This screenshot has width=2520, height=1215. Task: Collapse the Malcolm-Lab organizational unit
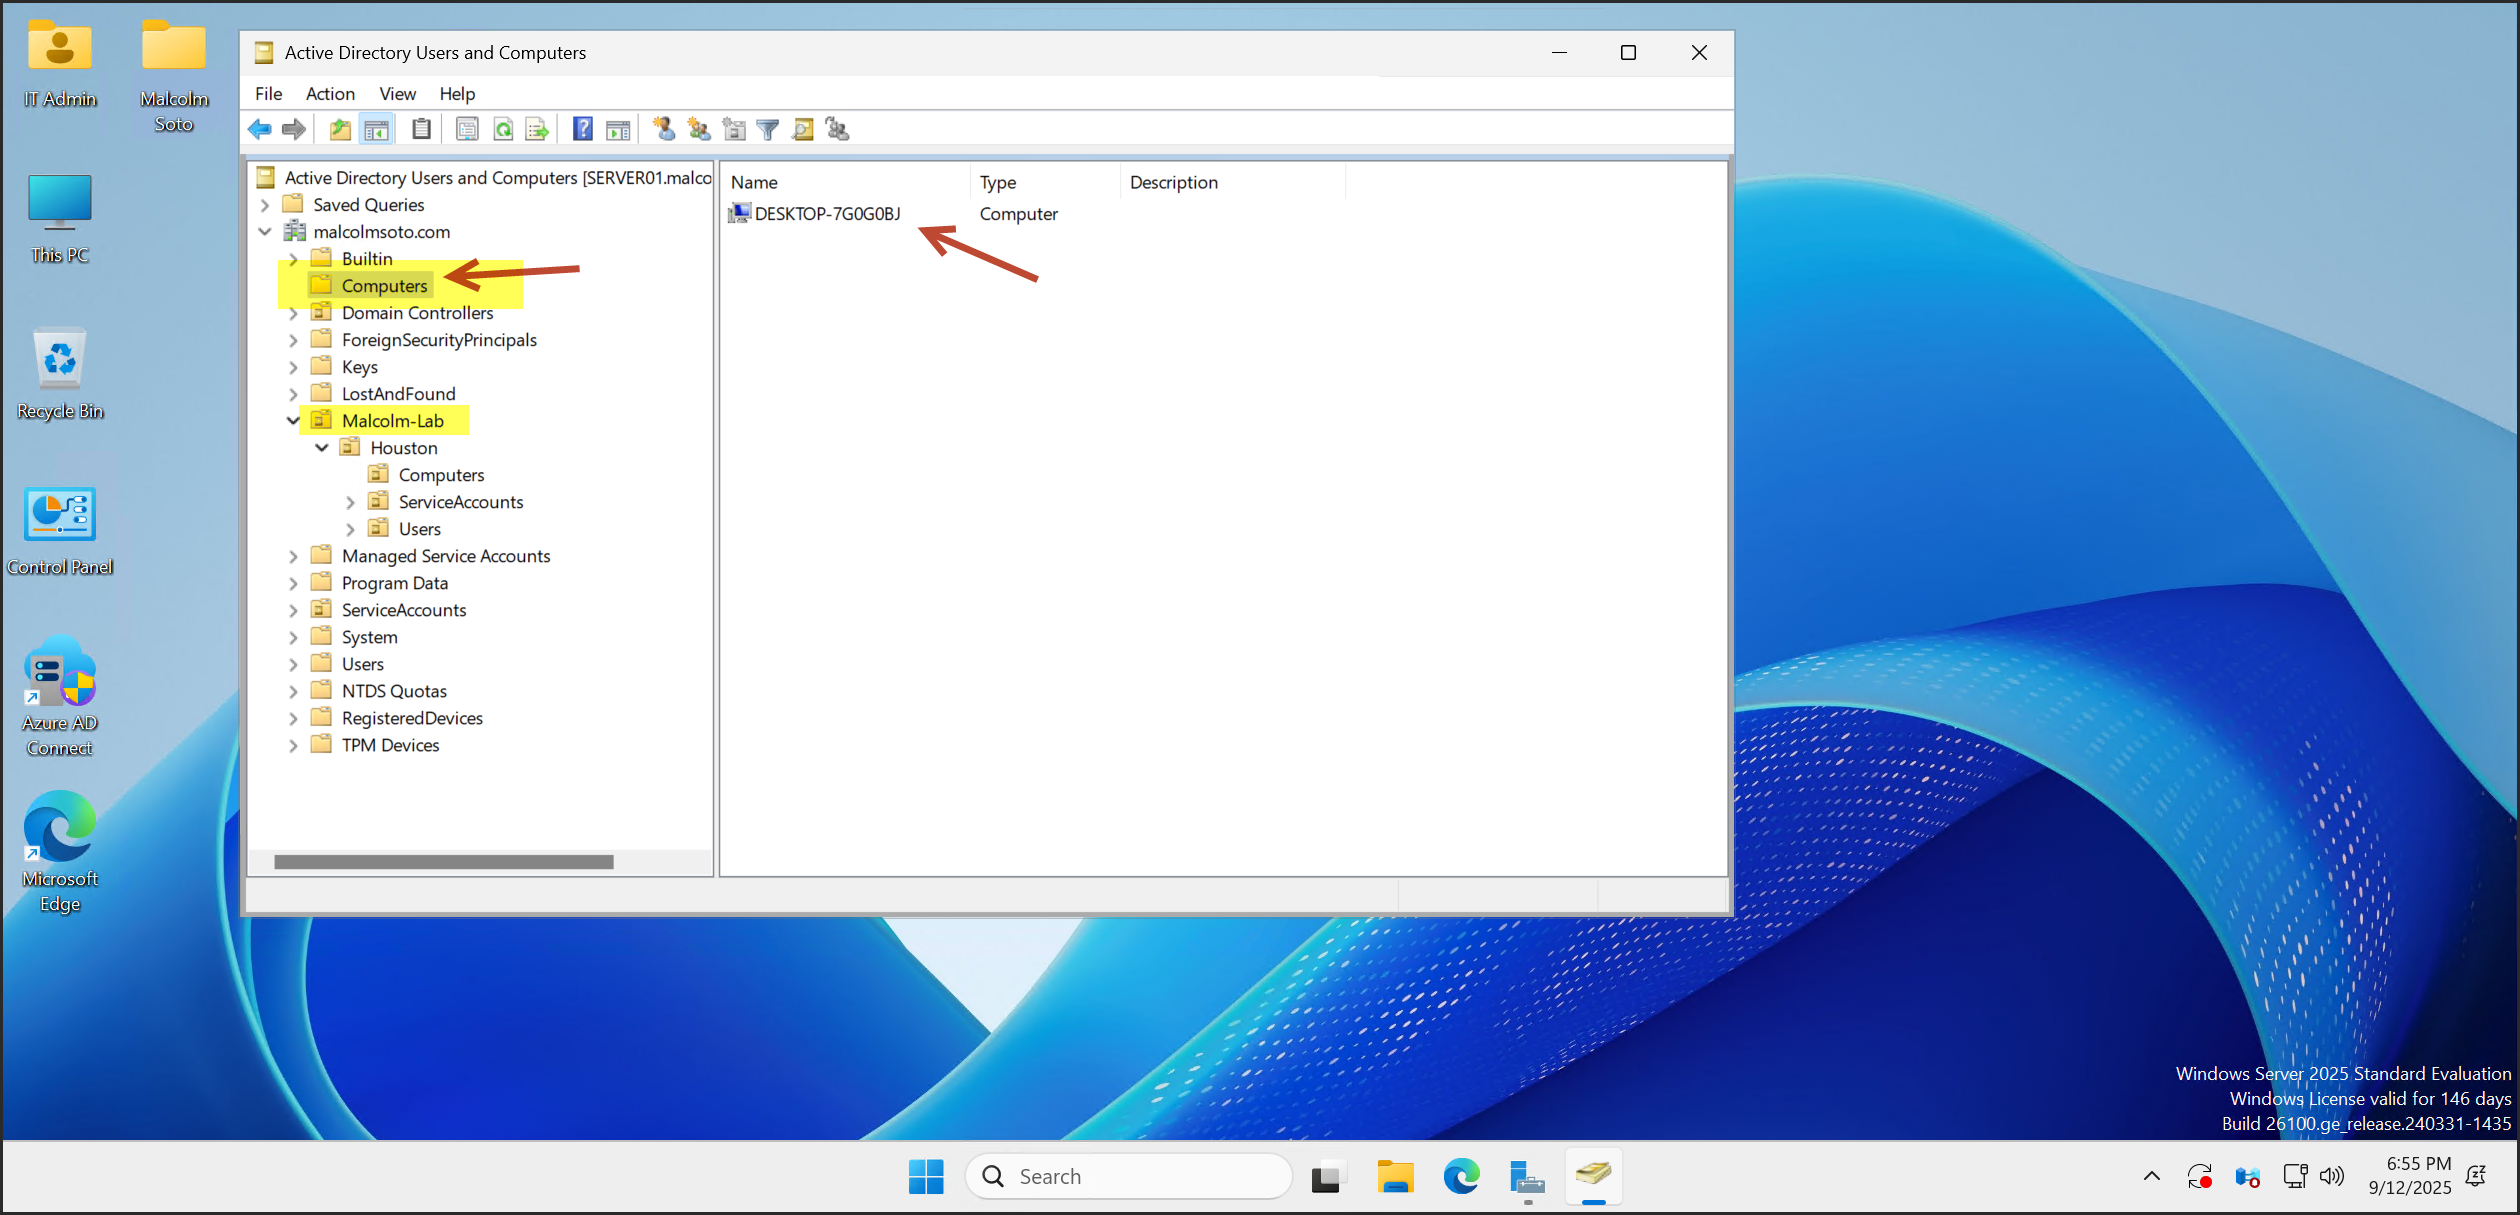point(293,421)
